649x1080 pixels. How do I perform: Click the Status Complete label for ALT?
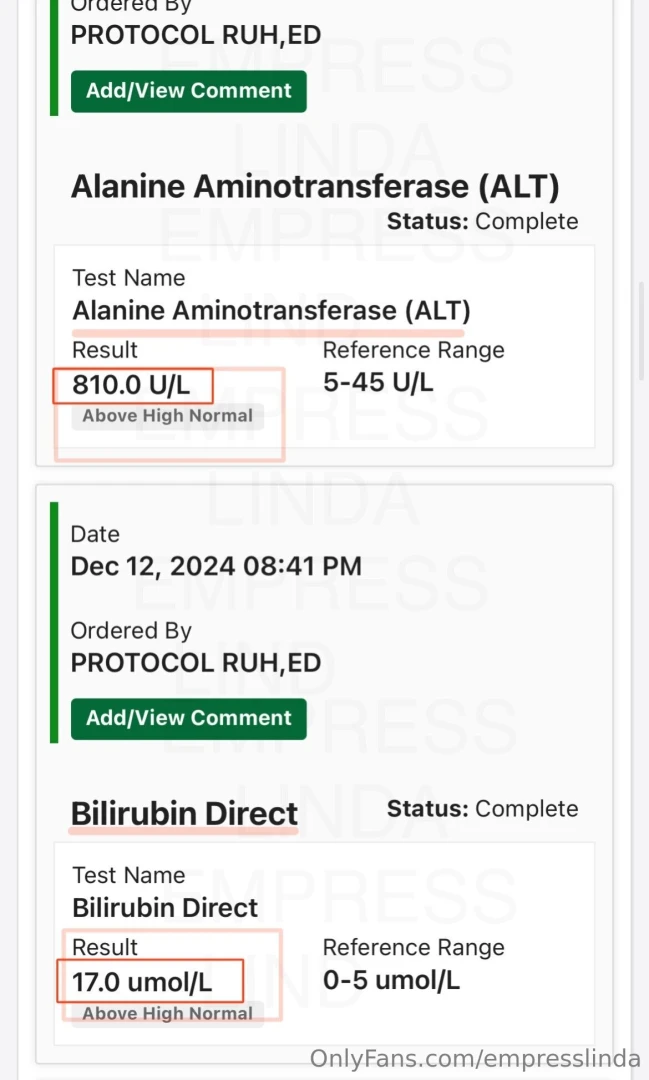pos(482,221)
